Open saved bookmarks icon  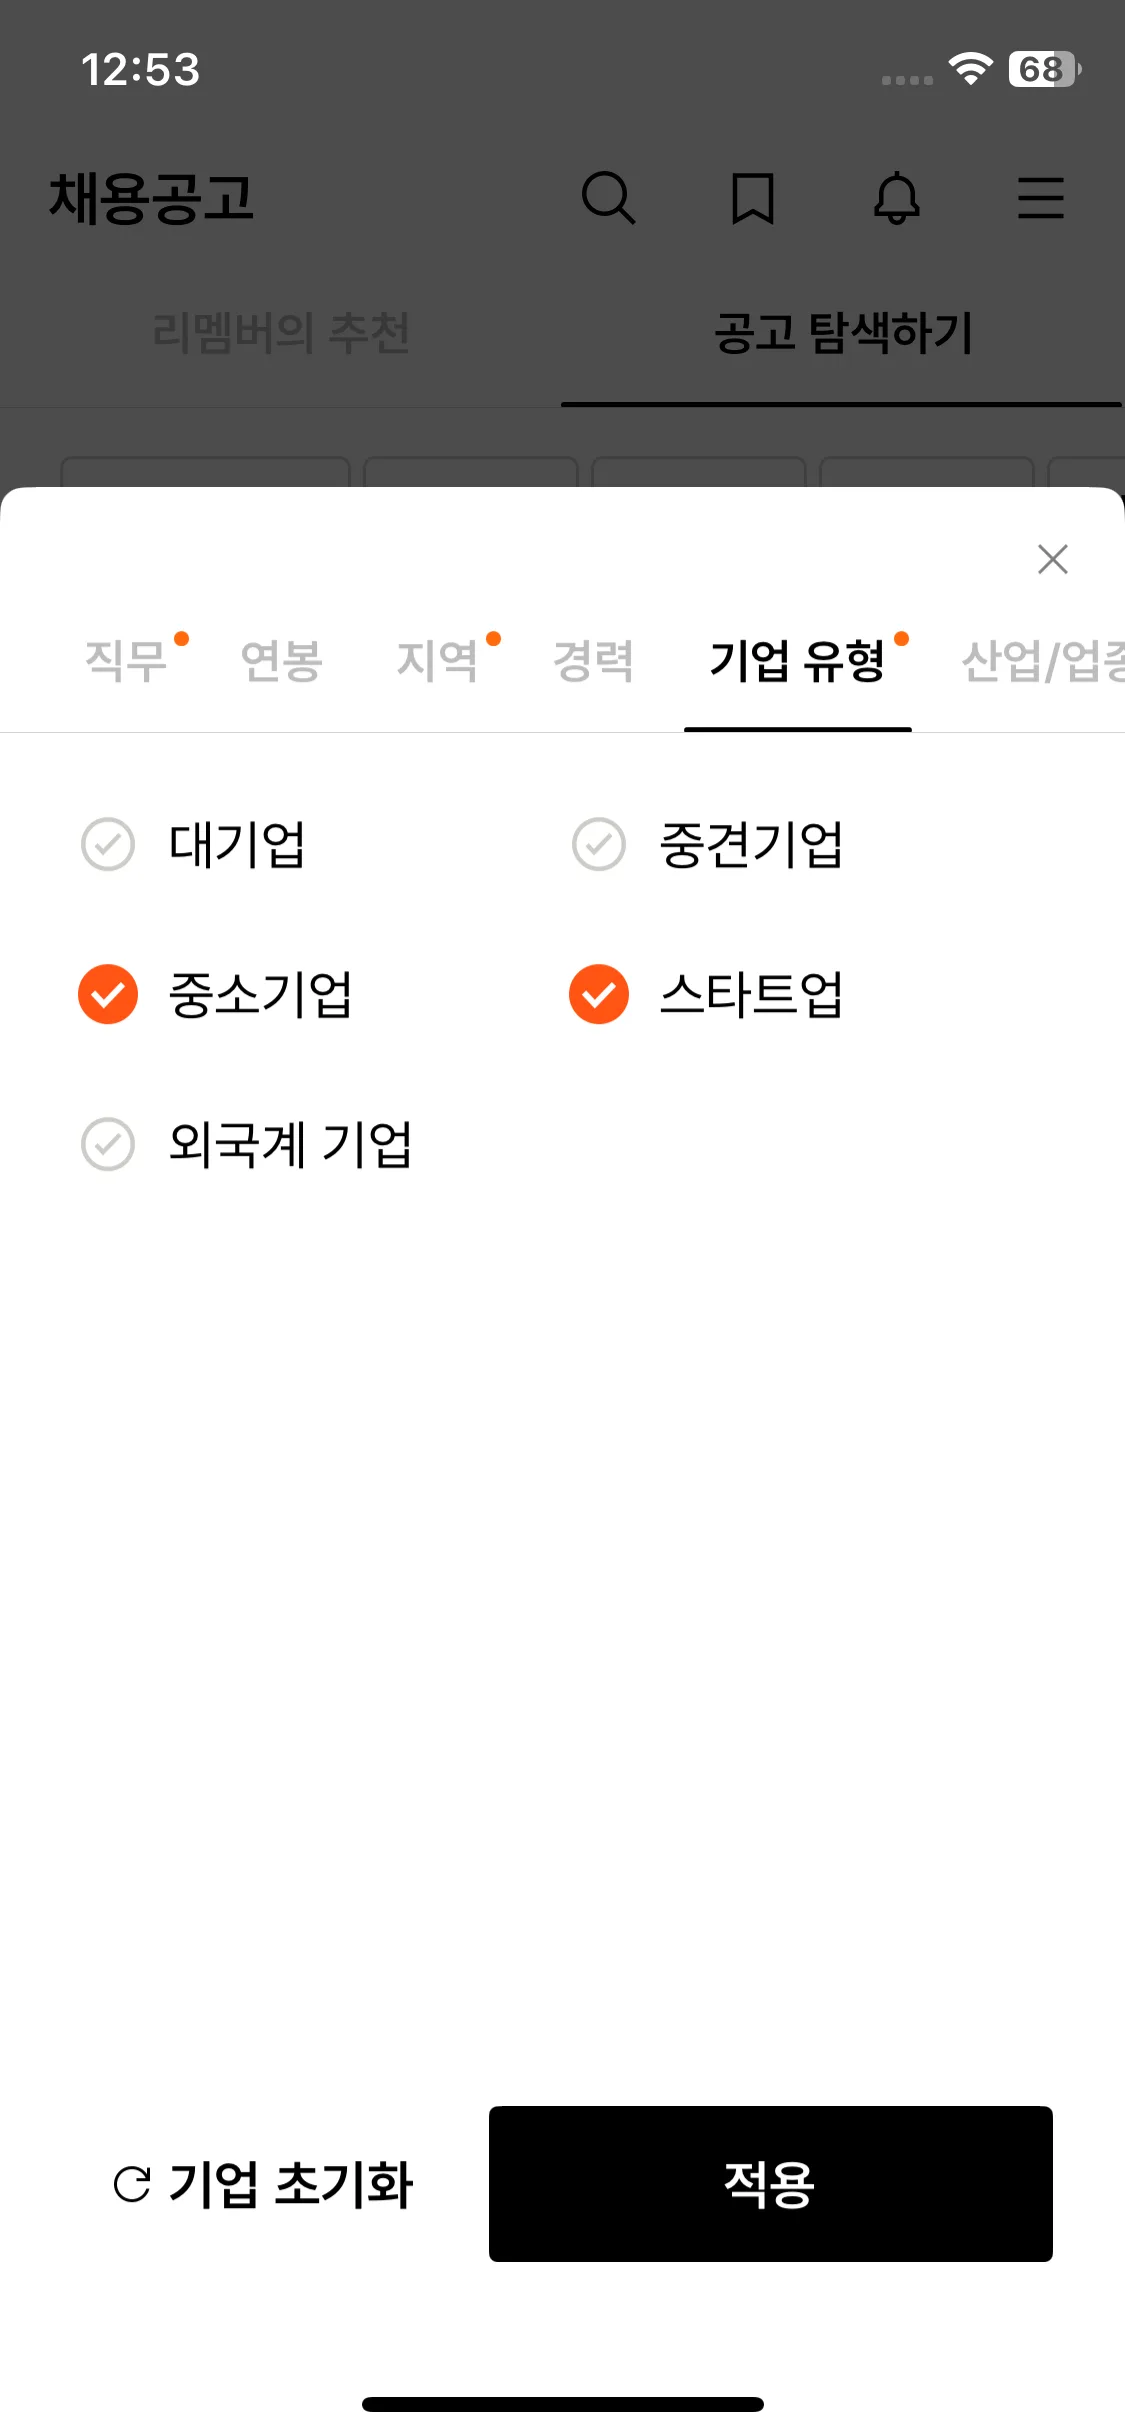752,197
